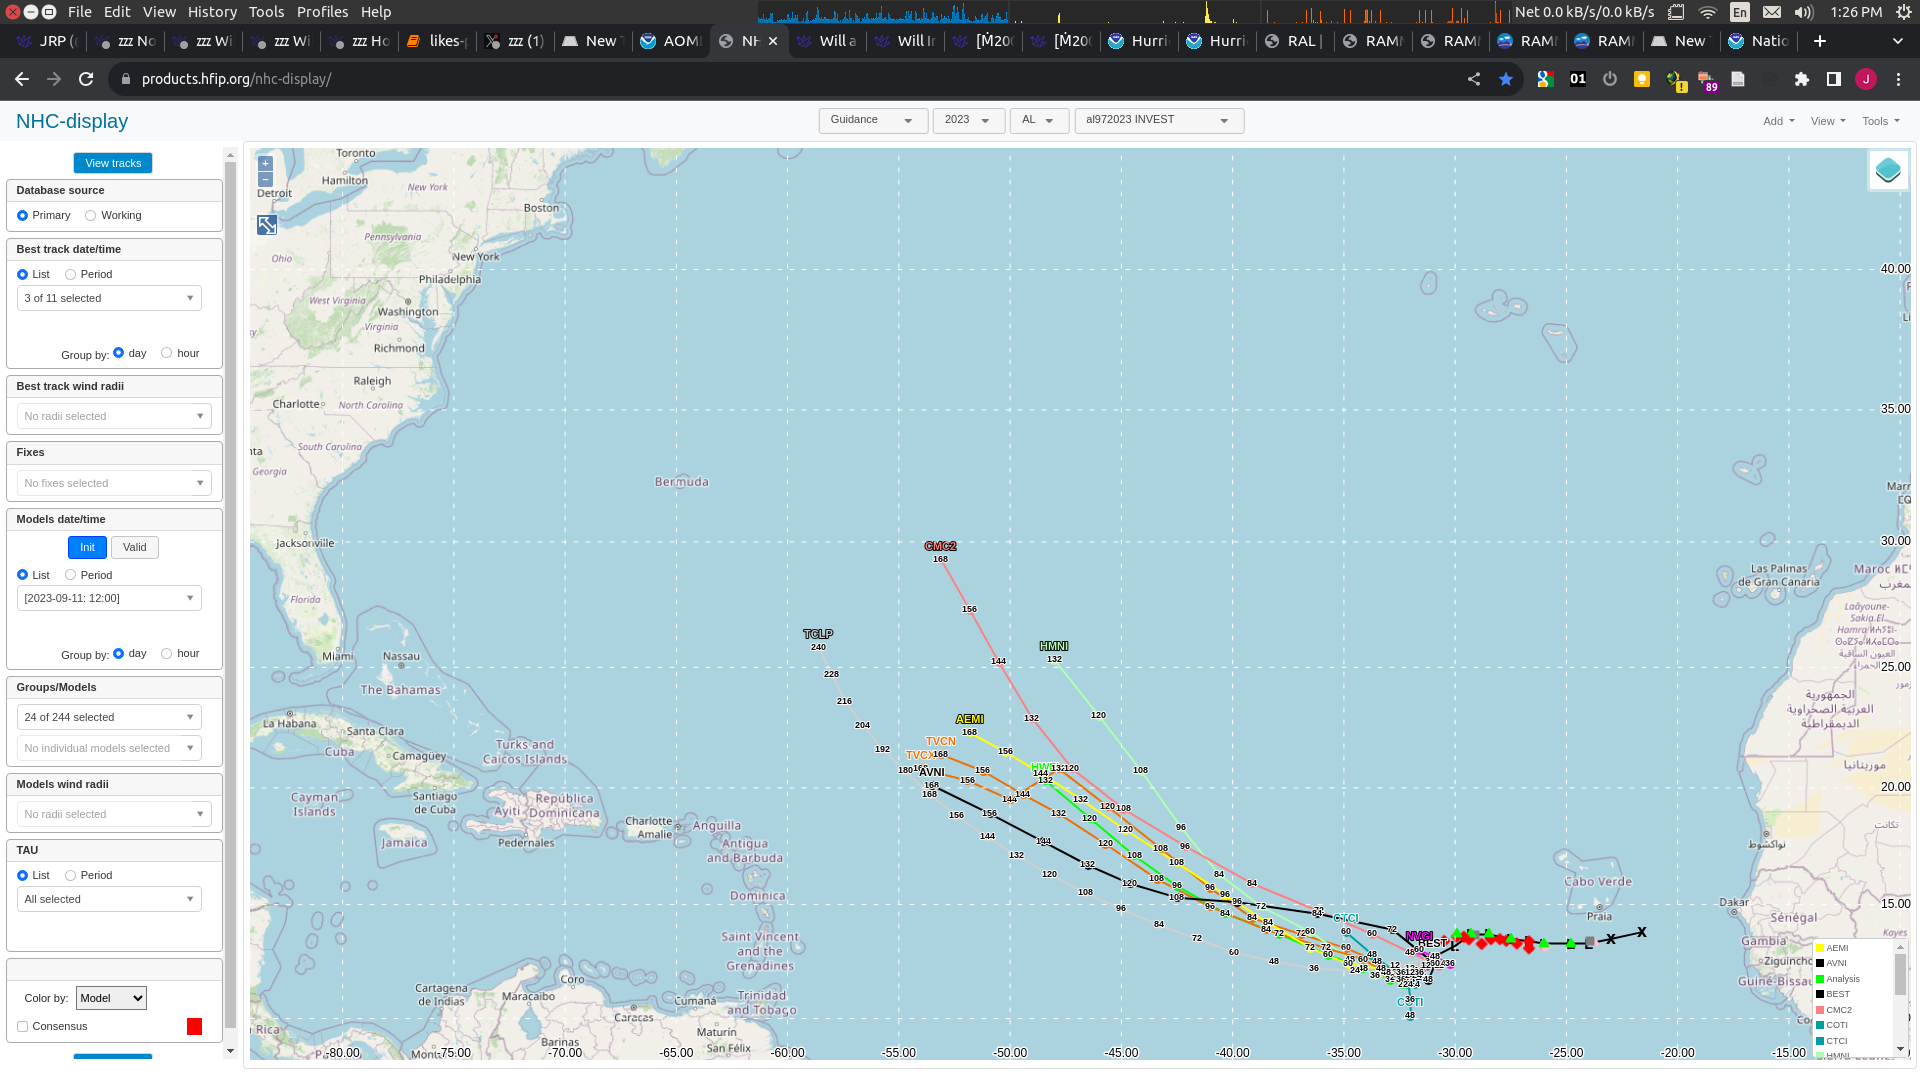Open the 01 extension icon
This screenshot has width=1920, height=1080.
tap(1578, 79)
